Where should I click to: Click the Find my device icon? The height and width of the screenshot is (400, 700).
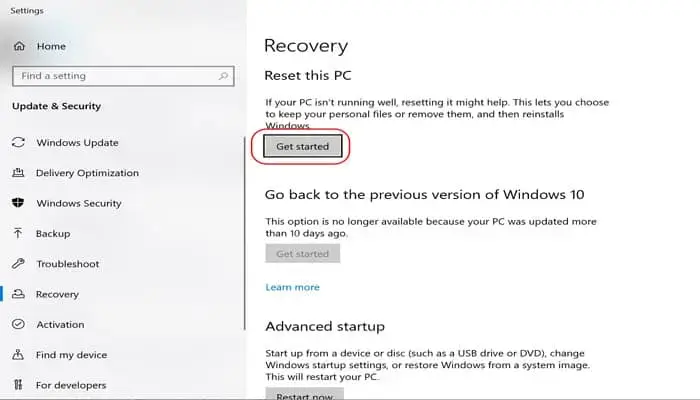pos(18,354)
